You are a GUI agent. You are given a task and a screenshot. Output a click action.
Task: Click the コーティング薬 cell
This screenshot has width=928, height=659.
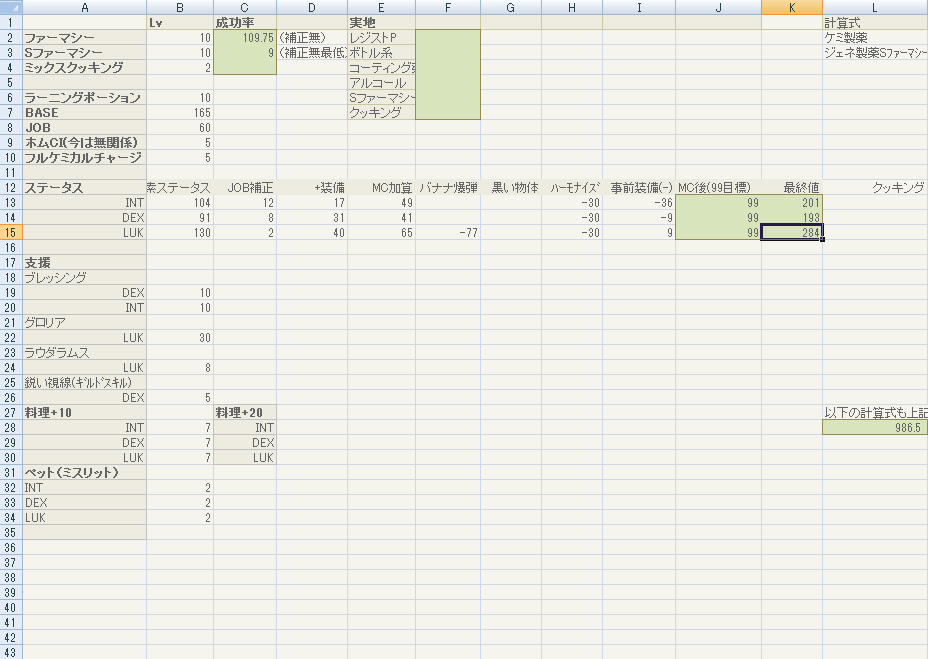[x=381, y=67]
